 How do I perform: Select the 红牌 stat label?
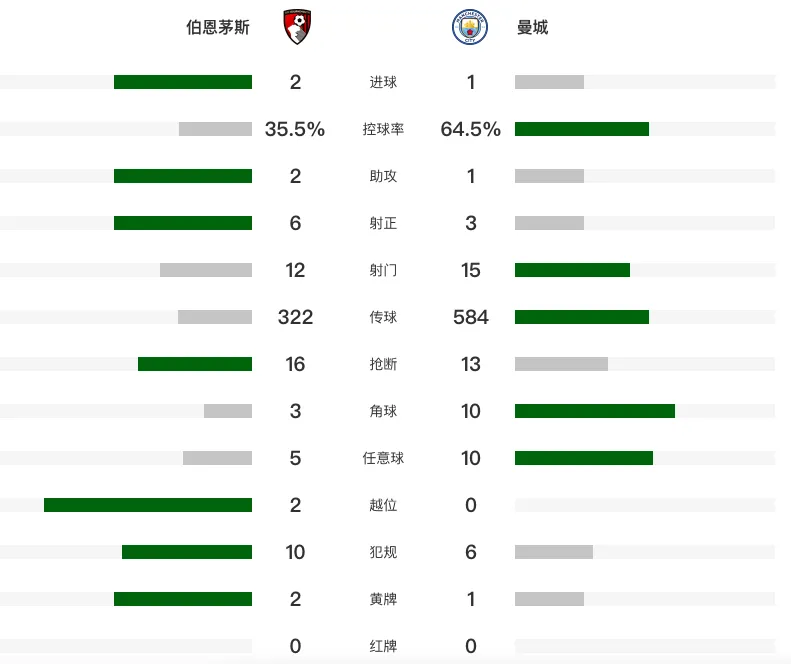coord(383,646)
